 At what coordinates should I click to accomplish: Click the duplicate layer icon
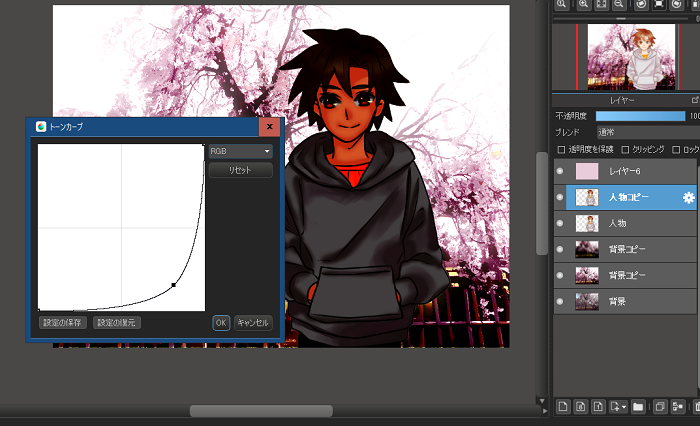(x=660, y=406)
